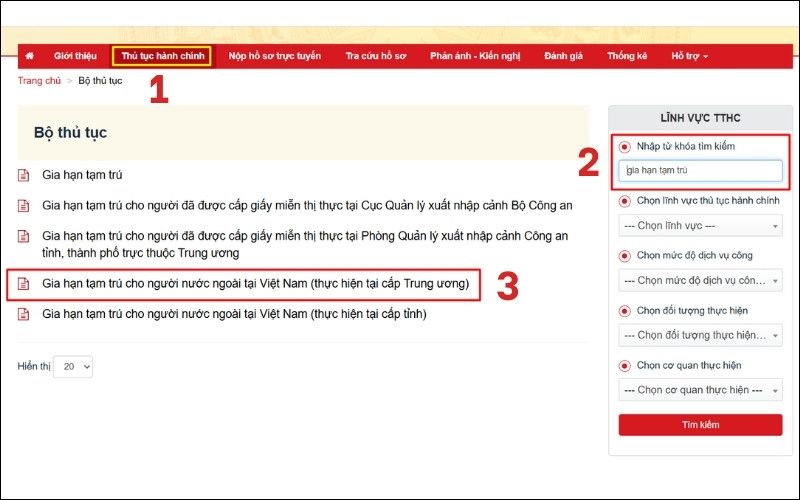800x500 pixels.
Task: Select 'Chọn lĩnh vực thủ tục hành chính' radio
Action: (625, 200)
